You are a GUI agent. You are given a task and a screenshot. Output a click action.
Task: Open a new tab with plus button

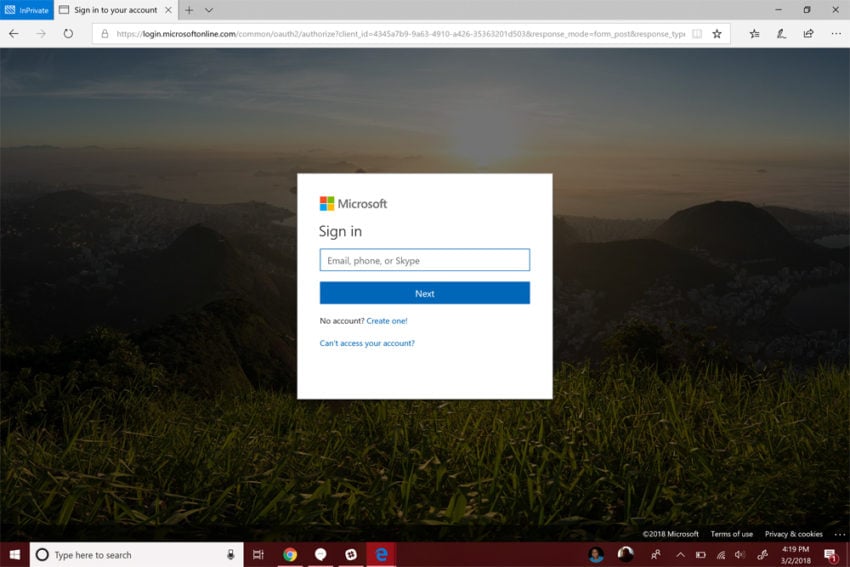[x=189, y=10]
